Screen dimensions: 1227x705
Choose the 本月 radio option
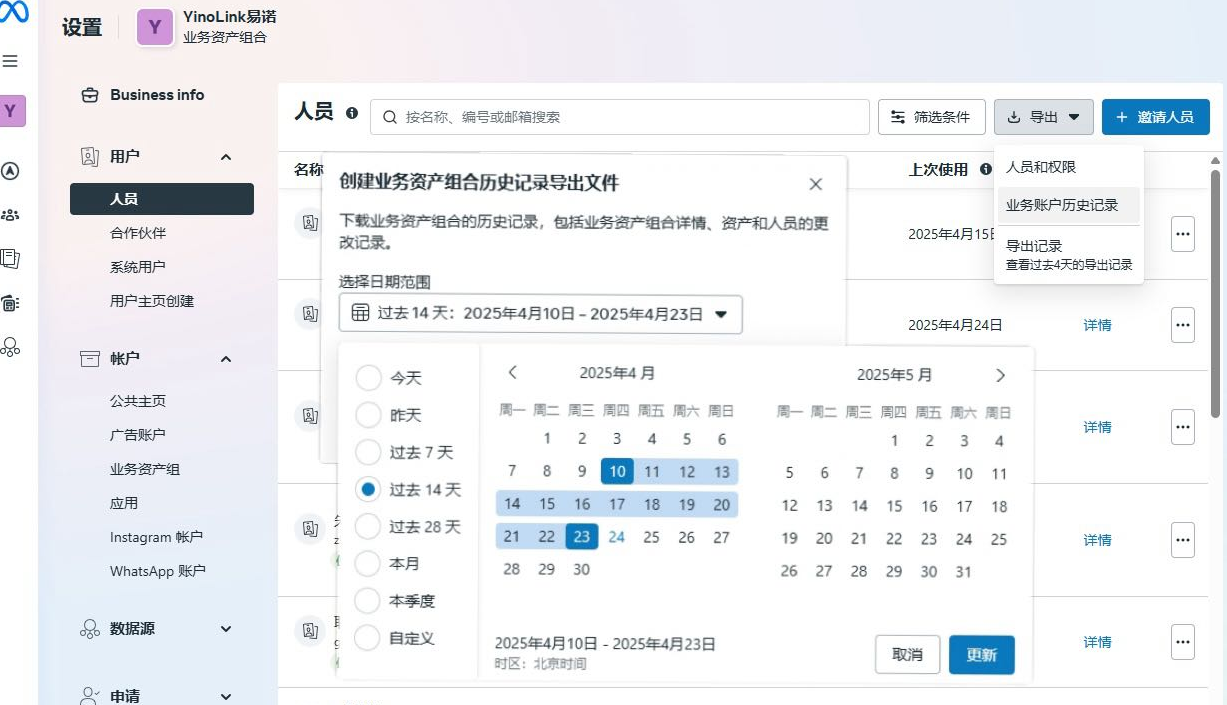click(369, 564)
